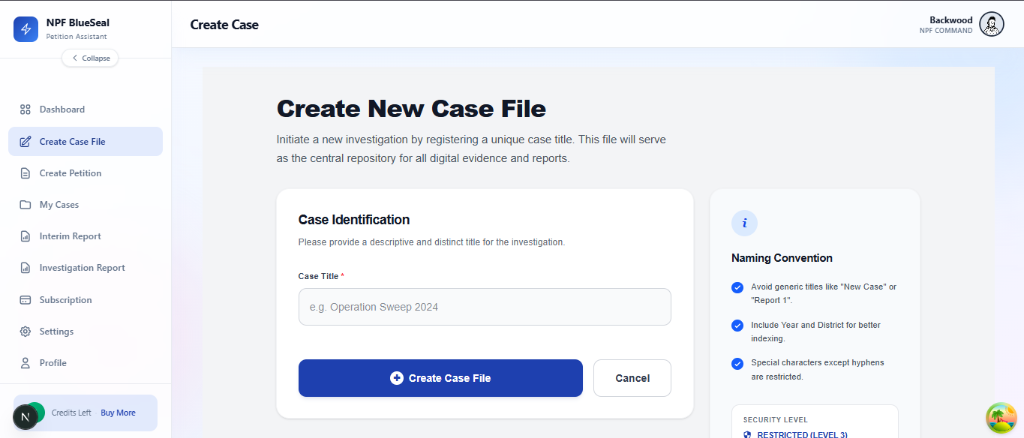Select Create Case File menu item
Image resolution: width=1024 pixels, height=438 pixels.
click(x=86, y=142)
